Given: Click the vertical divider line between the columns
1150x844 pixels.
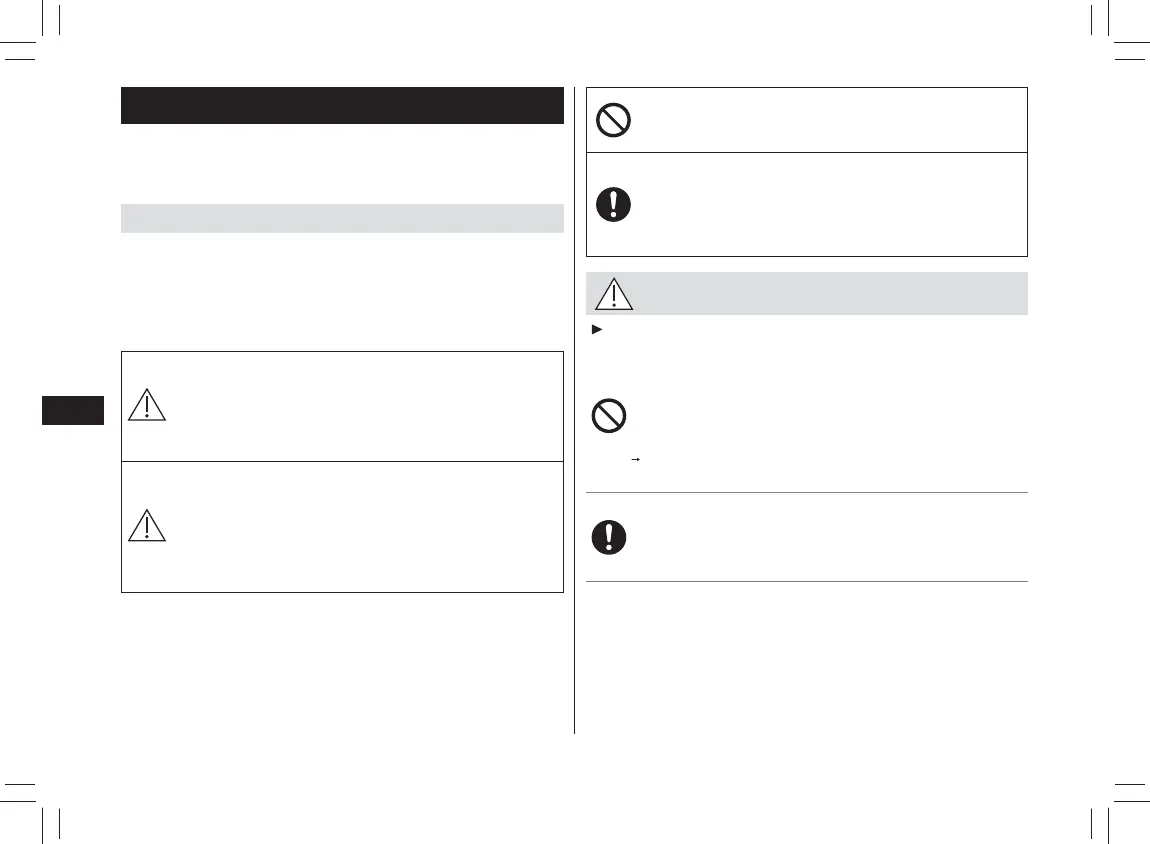Looking at the screenshot, I should point(575,400).
